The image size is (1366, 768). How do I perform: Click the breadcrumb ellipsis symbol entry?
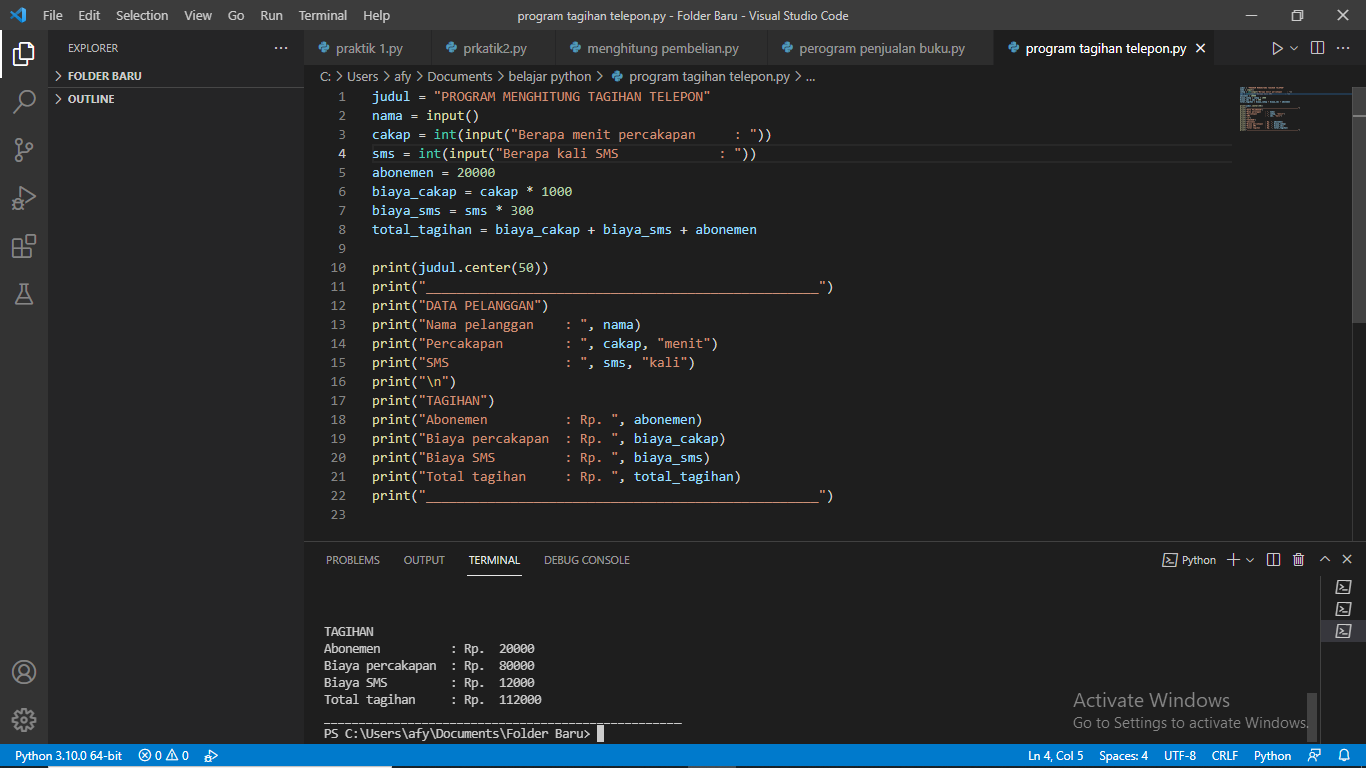(810, 76)
